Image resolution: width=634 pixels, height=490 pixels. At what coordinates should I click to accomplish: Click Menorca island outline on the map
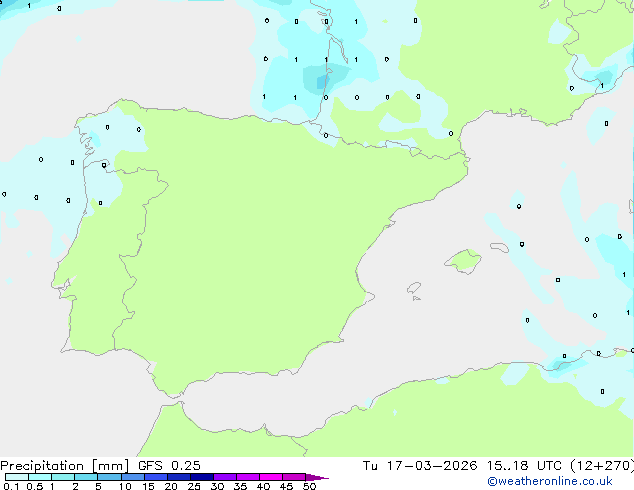click(x=499, y=247)
